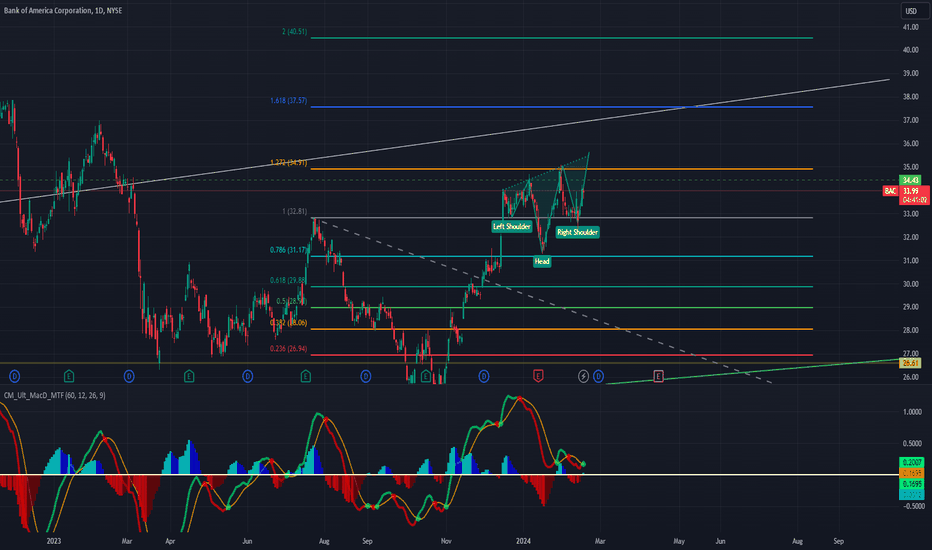Click the 38.00 price axis value

911,96
